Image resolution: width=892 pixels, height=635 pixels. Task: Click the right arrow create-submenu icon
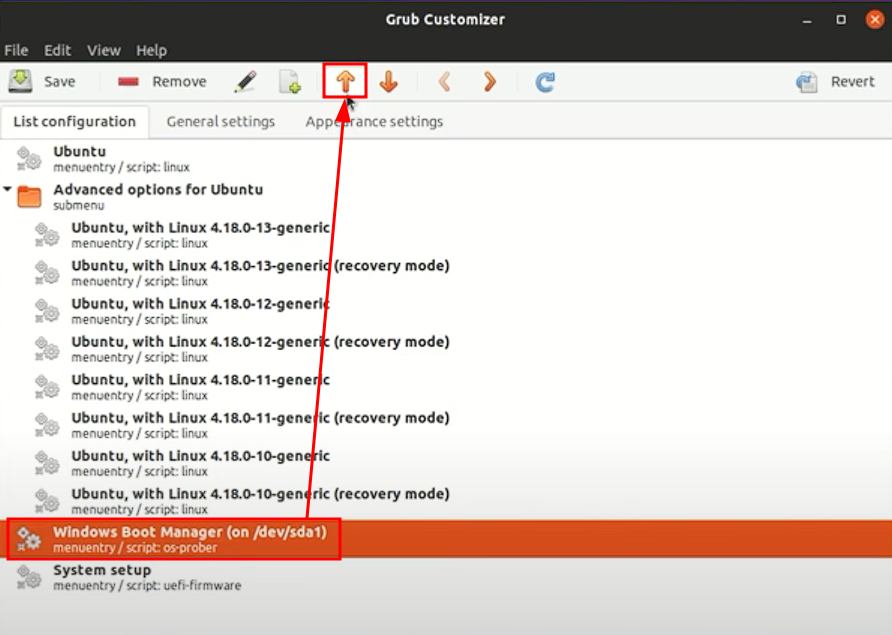point(489,81)
